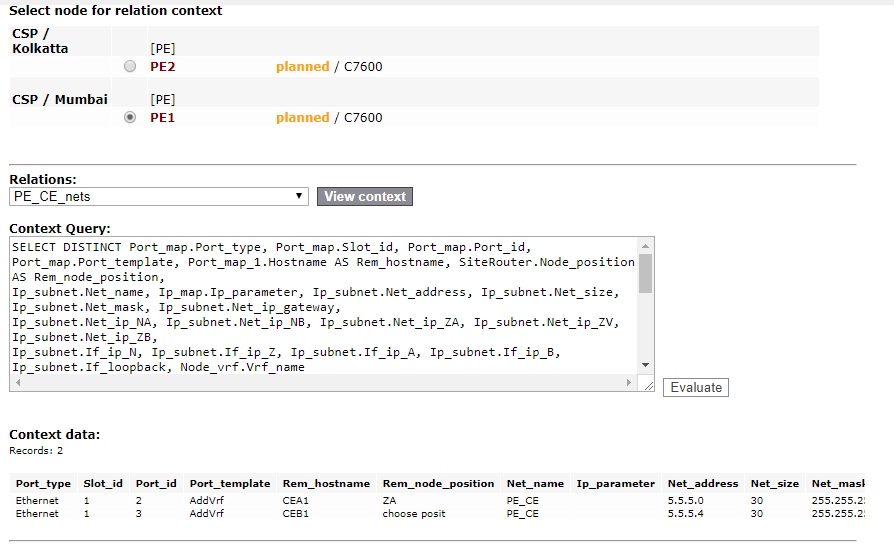Image resolution: width=894 pixels, height=546 pixels.
Task: Click the View context button
Action: click(365, 197)
